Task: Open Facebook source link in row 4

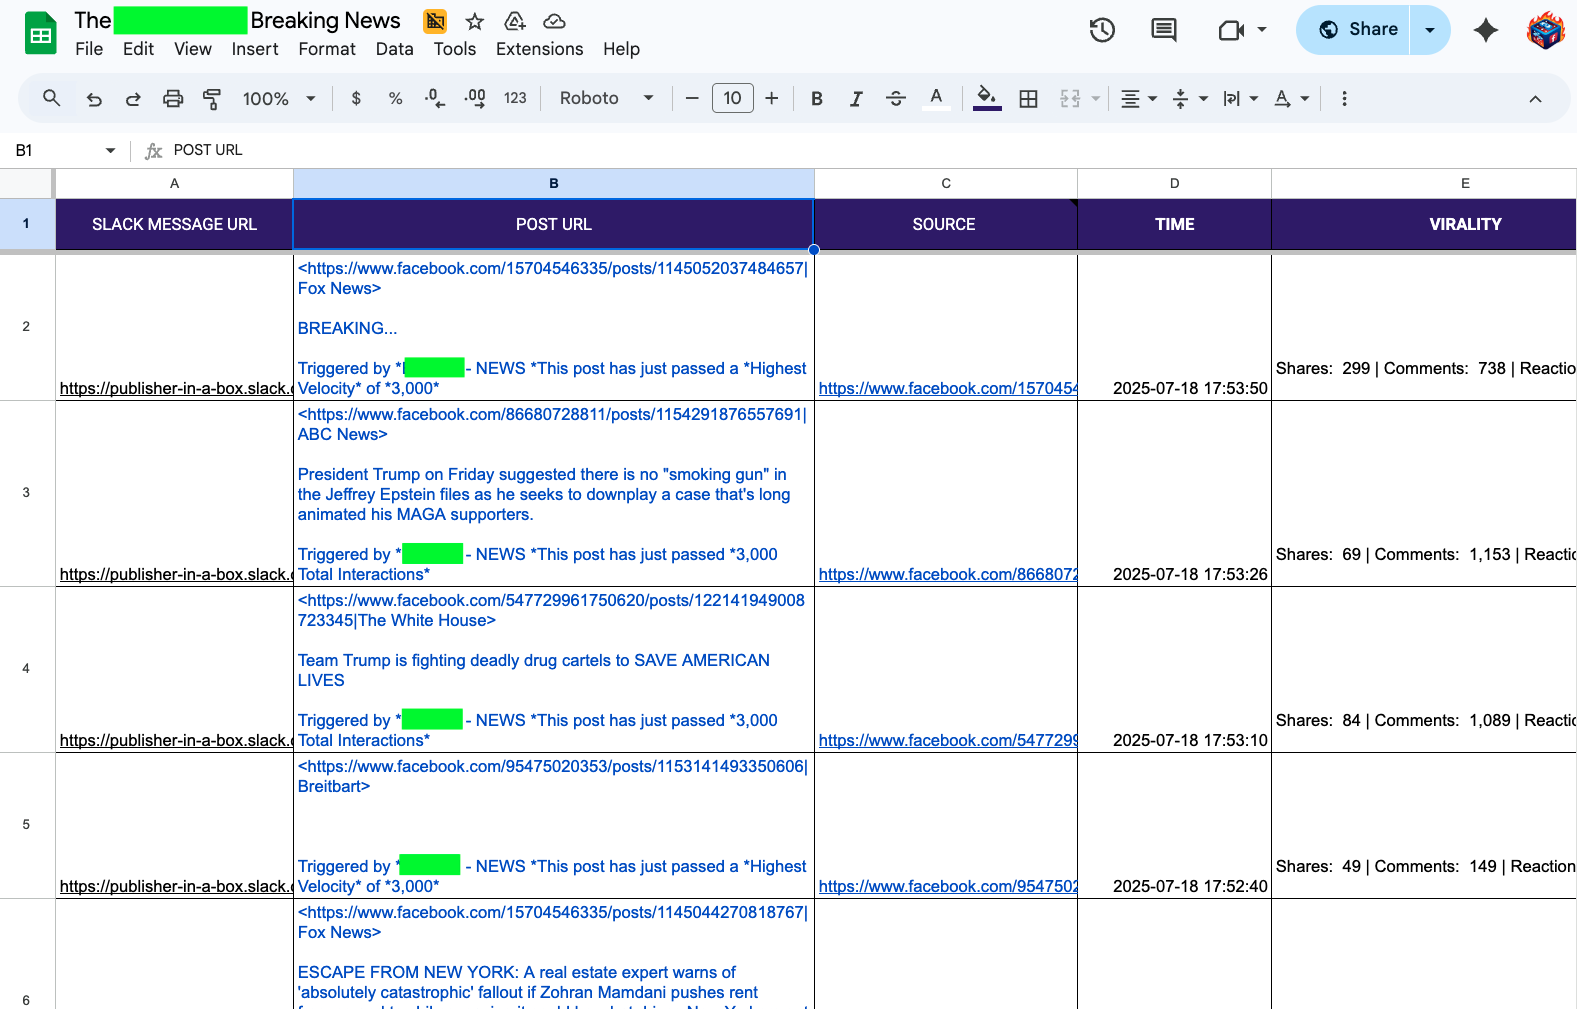Action: click(947, 740)
